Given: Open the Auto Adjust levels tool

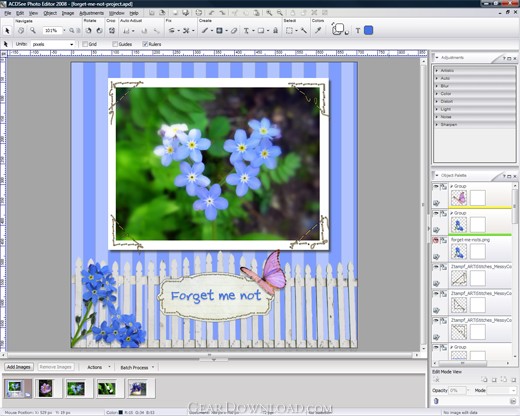Looking at the screenshot, I should click(x=126, y=31).
